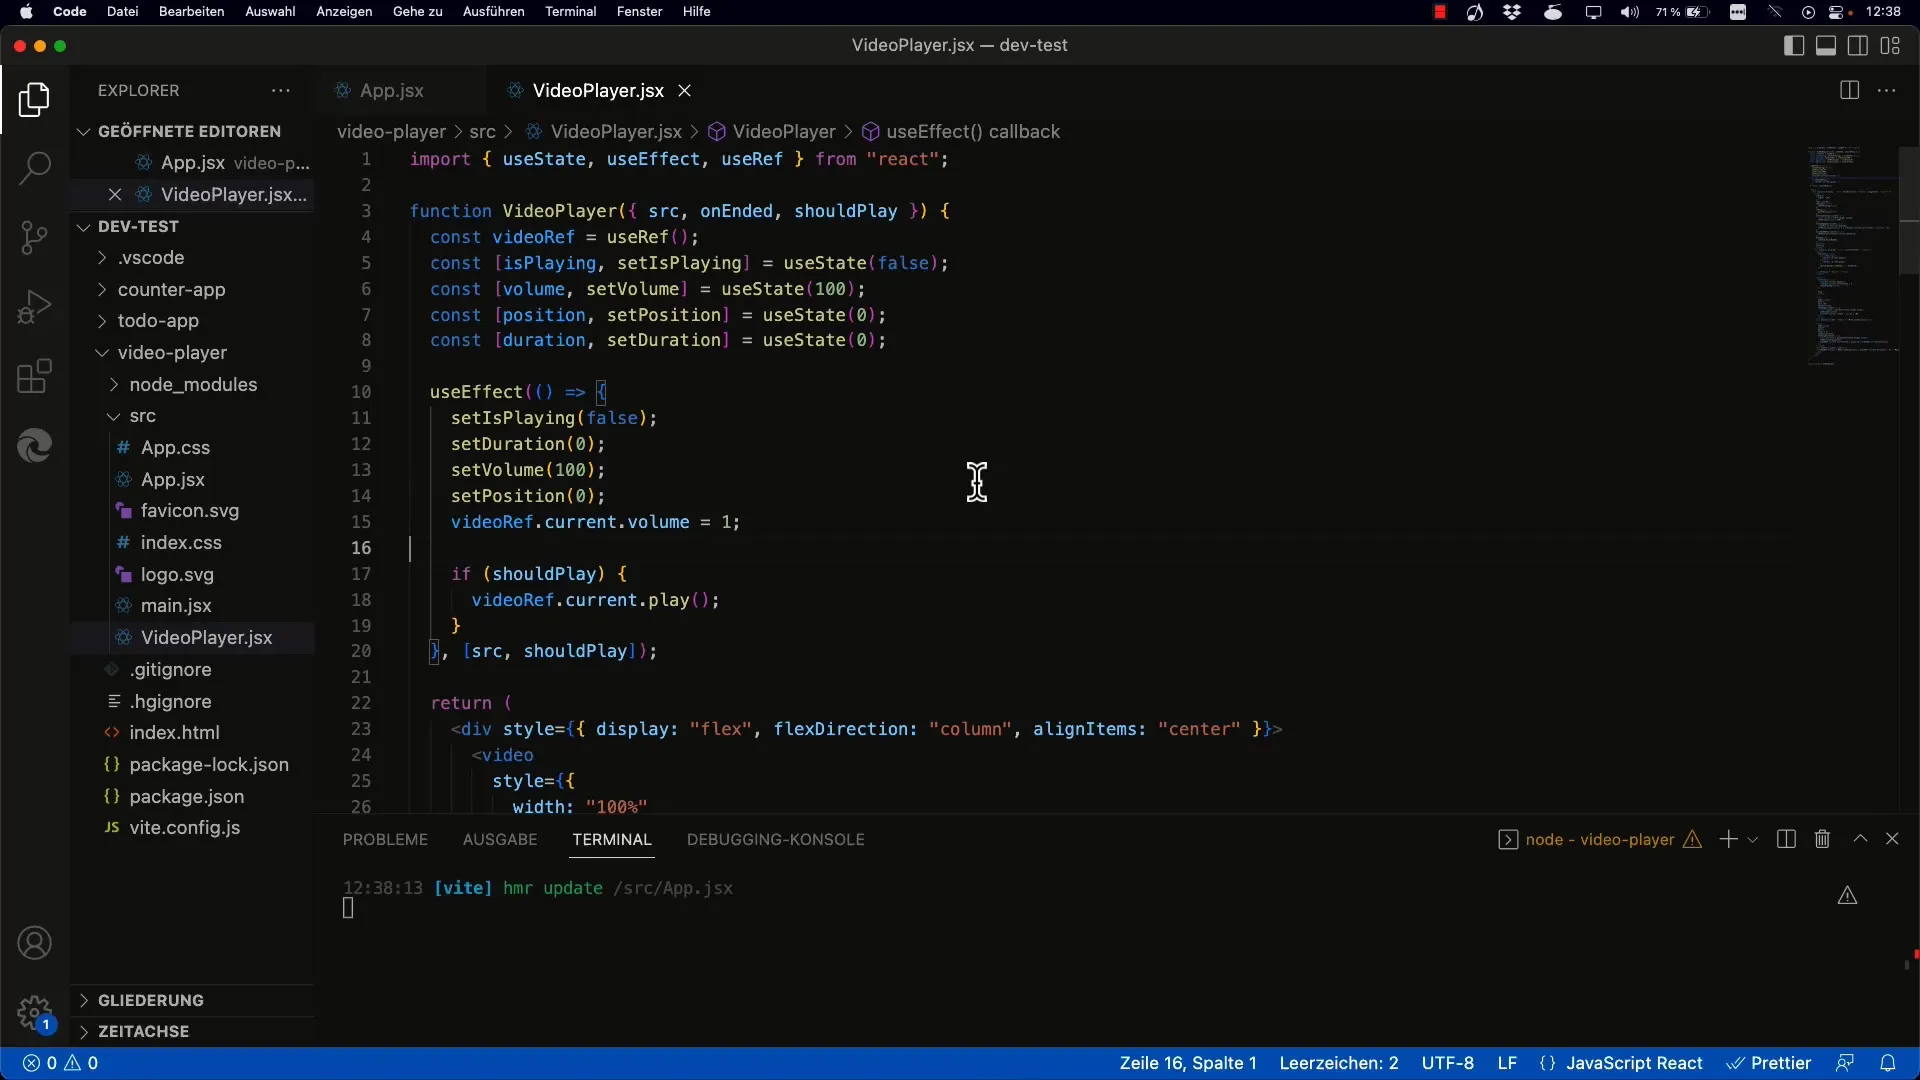Open favicon.svg in the file tree
This screenshot has height=1080, width=1920.
(191, 511)
